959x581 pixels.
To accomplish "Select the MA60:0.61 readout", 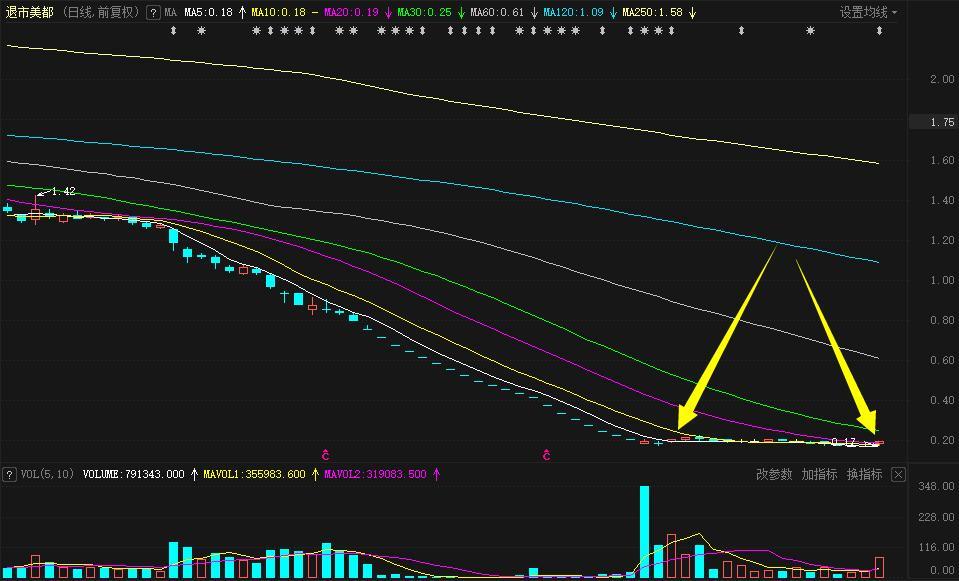I will click(x=497, y=12).
